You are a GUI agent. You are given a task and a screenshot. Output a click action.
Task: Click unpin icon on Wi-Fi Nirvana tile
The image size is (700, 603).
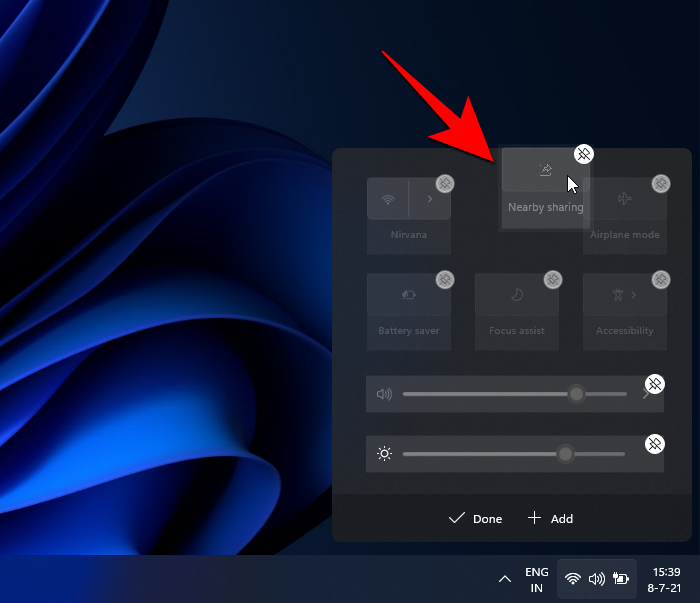point(445,183)
